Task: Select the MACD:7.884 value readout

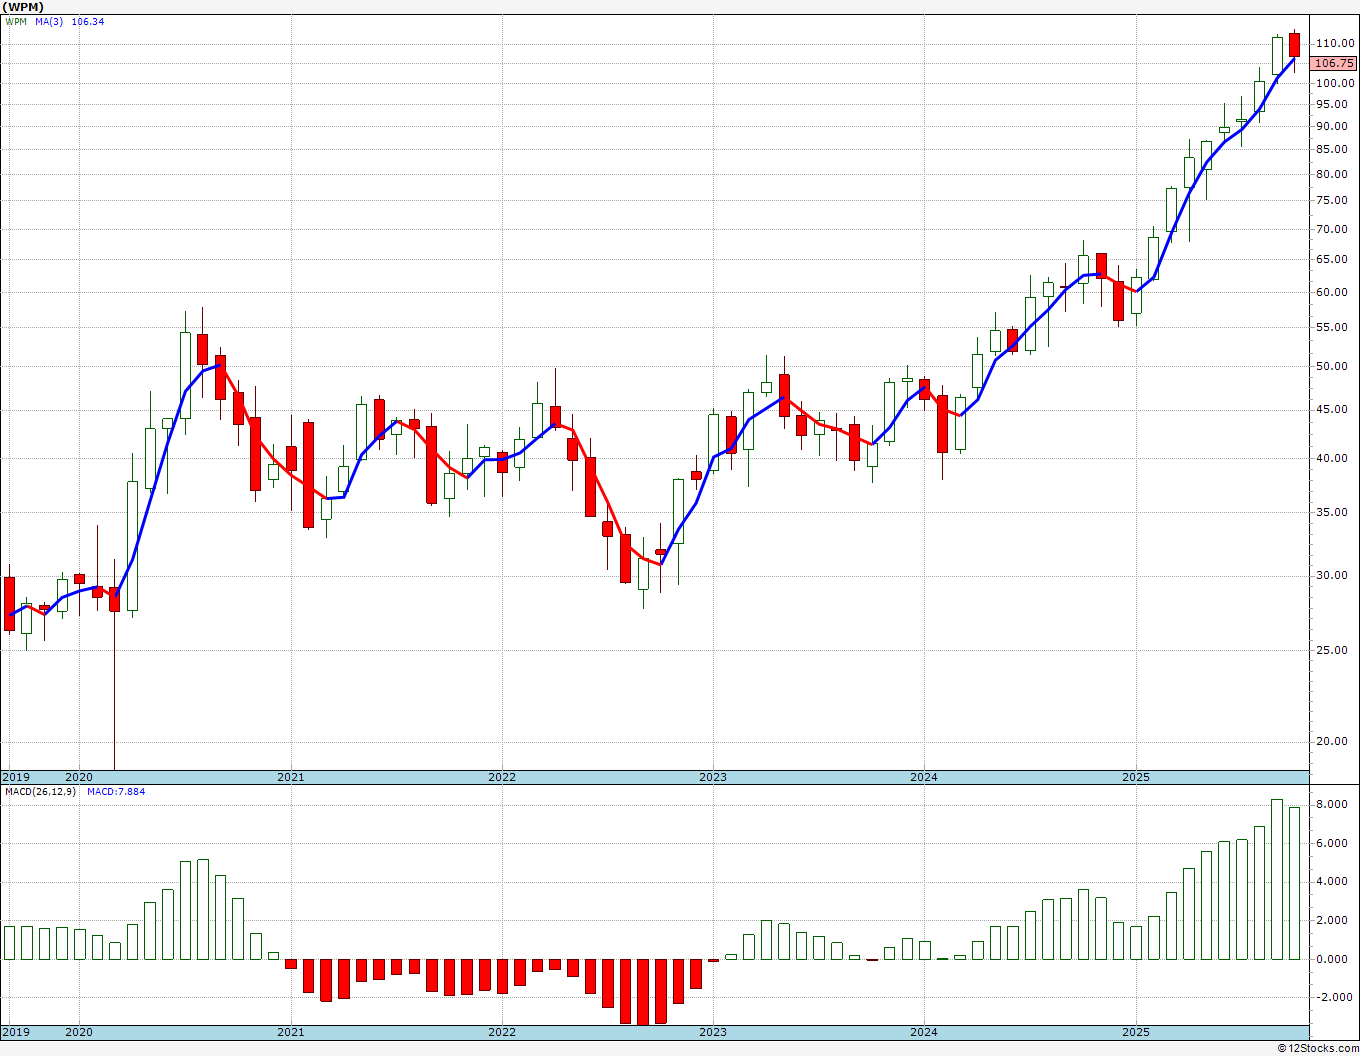Action: click(115, 792)
